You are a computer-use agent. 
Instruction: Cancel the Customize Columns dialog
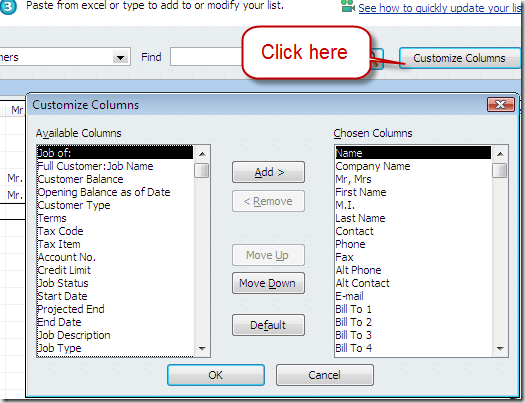coord(325,375)
